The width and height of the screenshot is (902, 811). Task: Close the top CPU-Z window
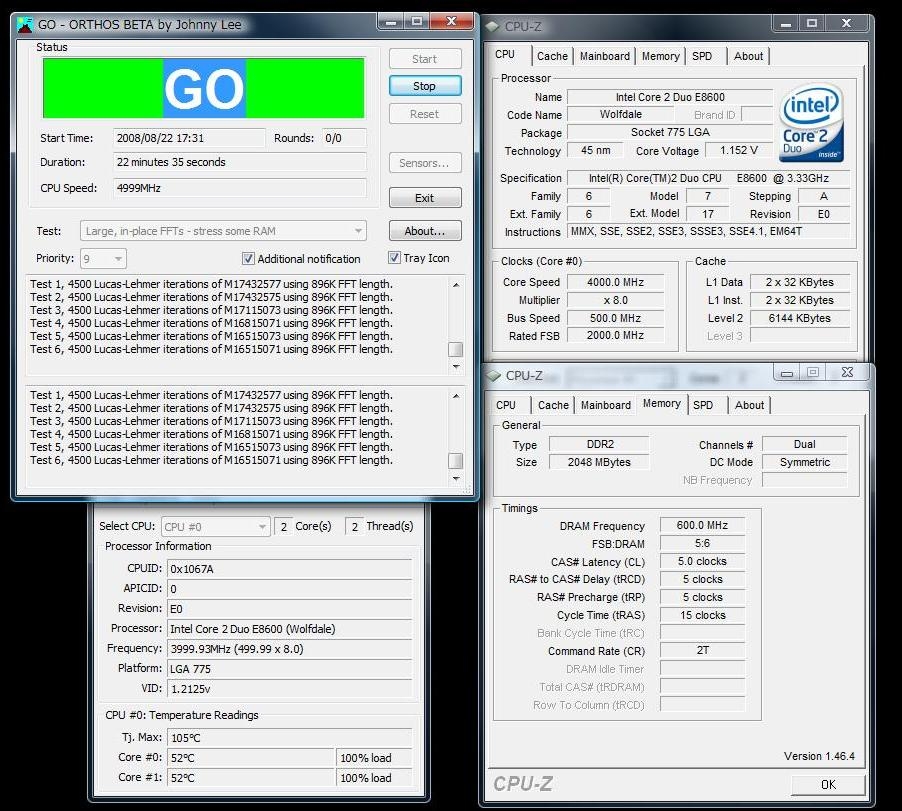[847, 23]
